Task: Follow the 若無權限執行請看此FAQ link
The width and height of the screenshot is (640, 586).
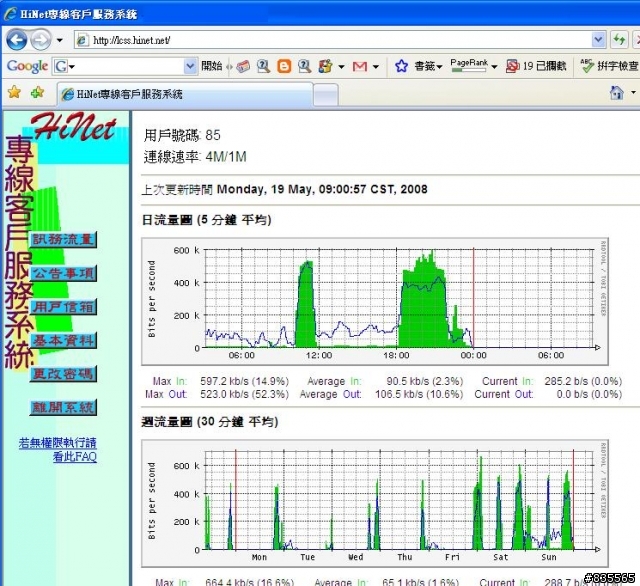Action: 58,450
